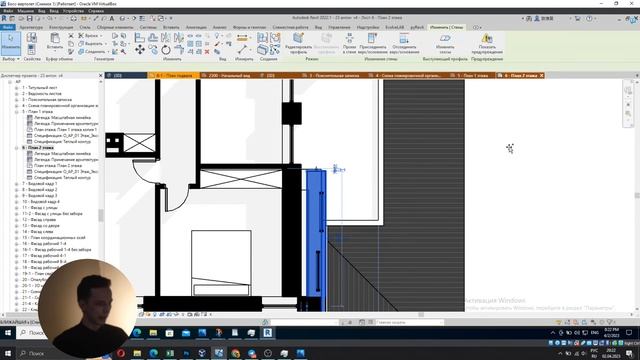Open File Explorer in guest taskbar
The width and height of the screenshot is (640, 360).
[x=153, y=333]
